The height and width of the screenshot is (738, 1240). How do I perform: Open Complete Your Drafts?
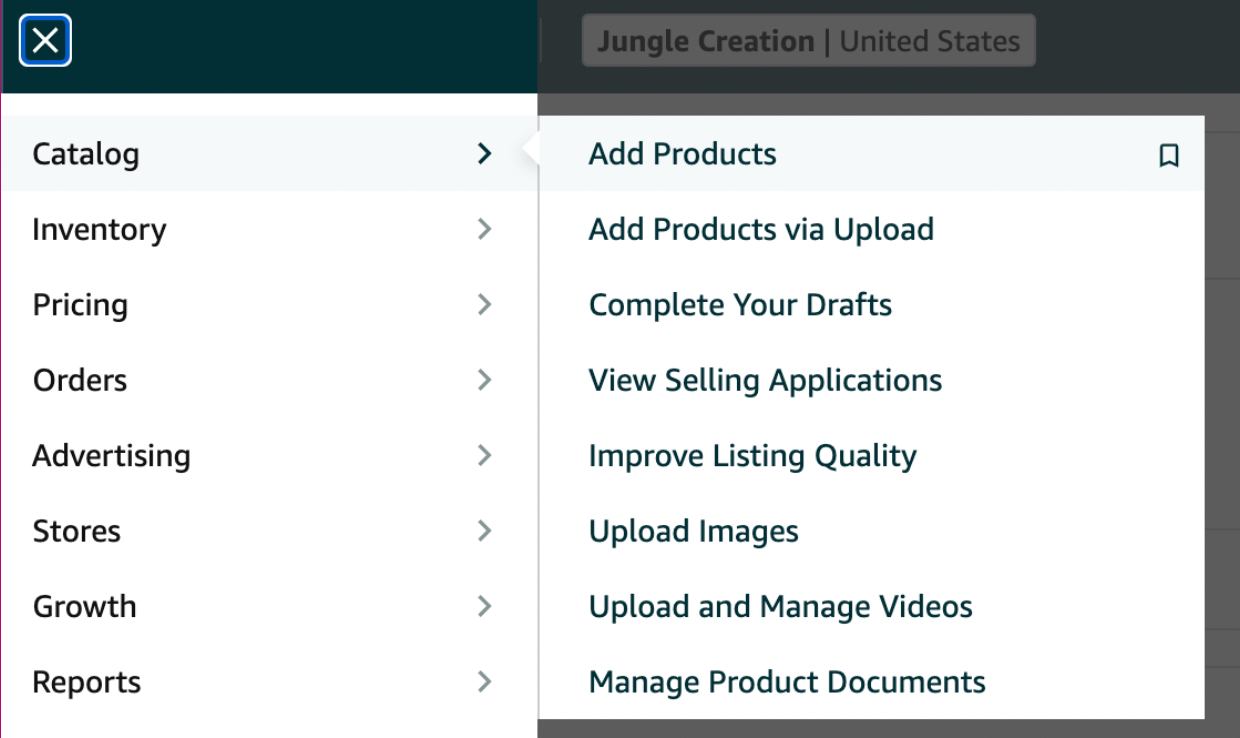[740, 305]
